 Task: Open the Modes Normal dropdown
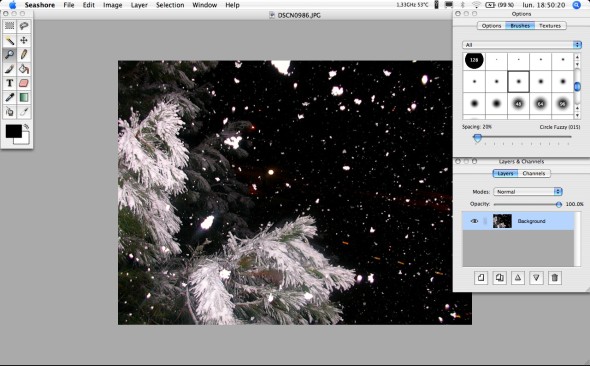[x=528, y=192]
